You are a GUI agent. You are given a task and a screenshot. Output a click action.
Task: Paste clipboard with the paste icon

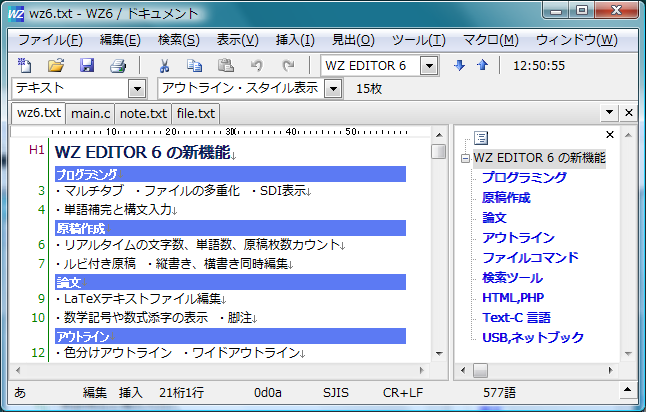coord(226,65)
